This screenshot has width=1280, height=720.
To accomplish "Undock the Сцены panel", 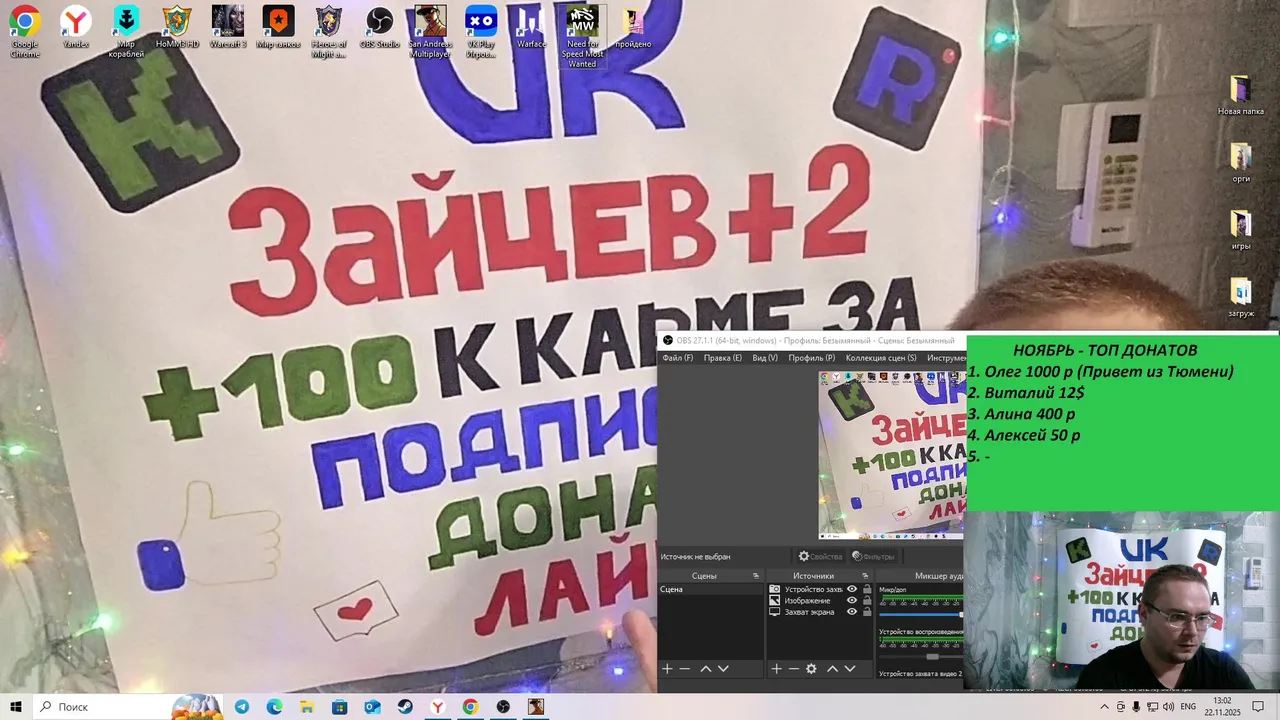I will (x=756, y=576).
